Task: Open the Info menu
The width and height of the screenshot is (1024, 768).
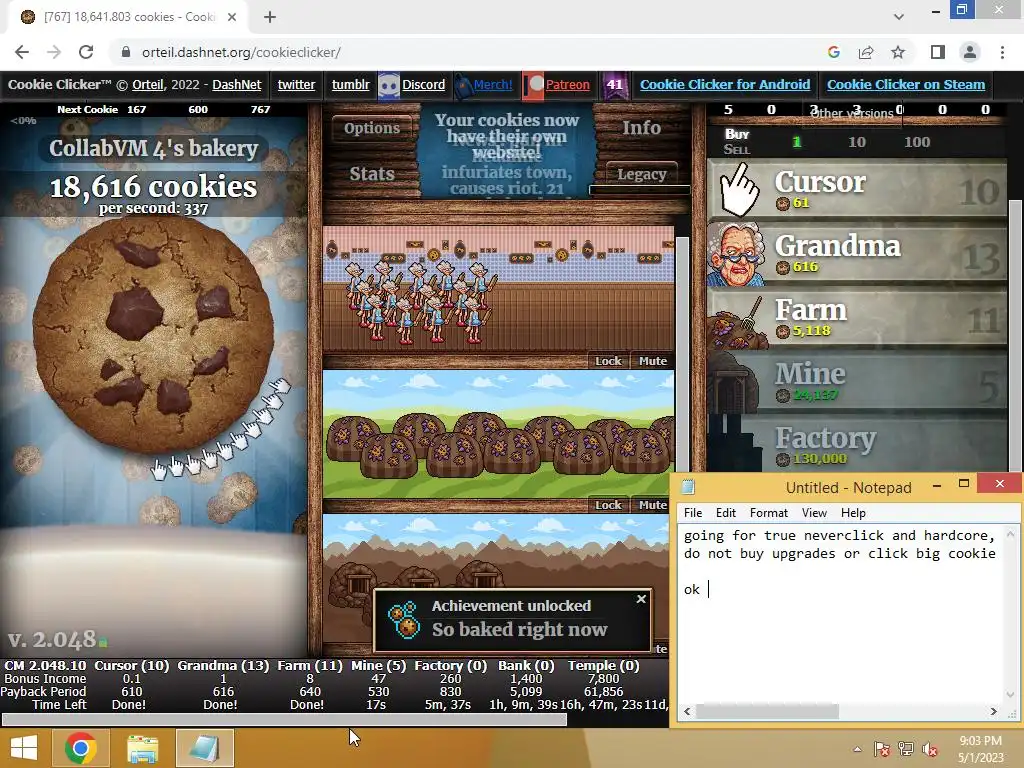Action: [x=641, y=128]
